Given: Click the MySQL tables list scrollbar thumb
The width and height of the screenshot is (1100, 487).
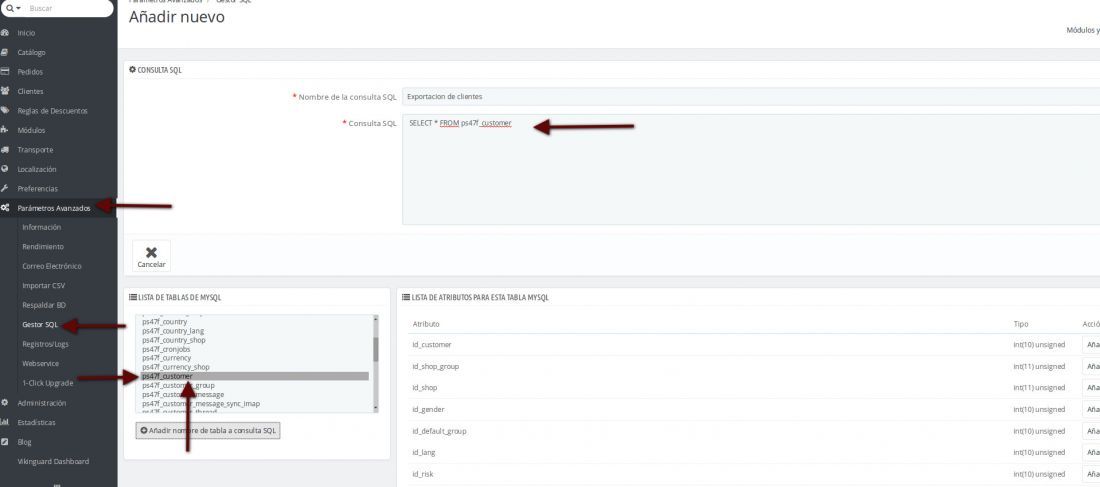Looking at the screenshot, I should 375,349.
